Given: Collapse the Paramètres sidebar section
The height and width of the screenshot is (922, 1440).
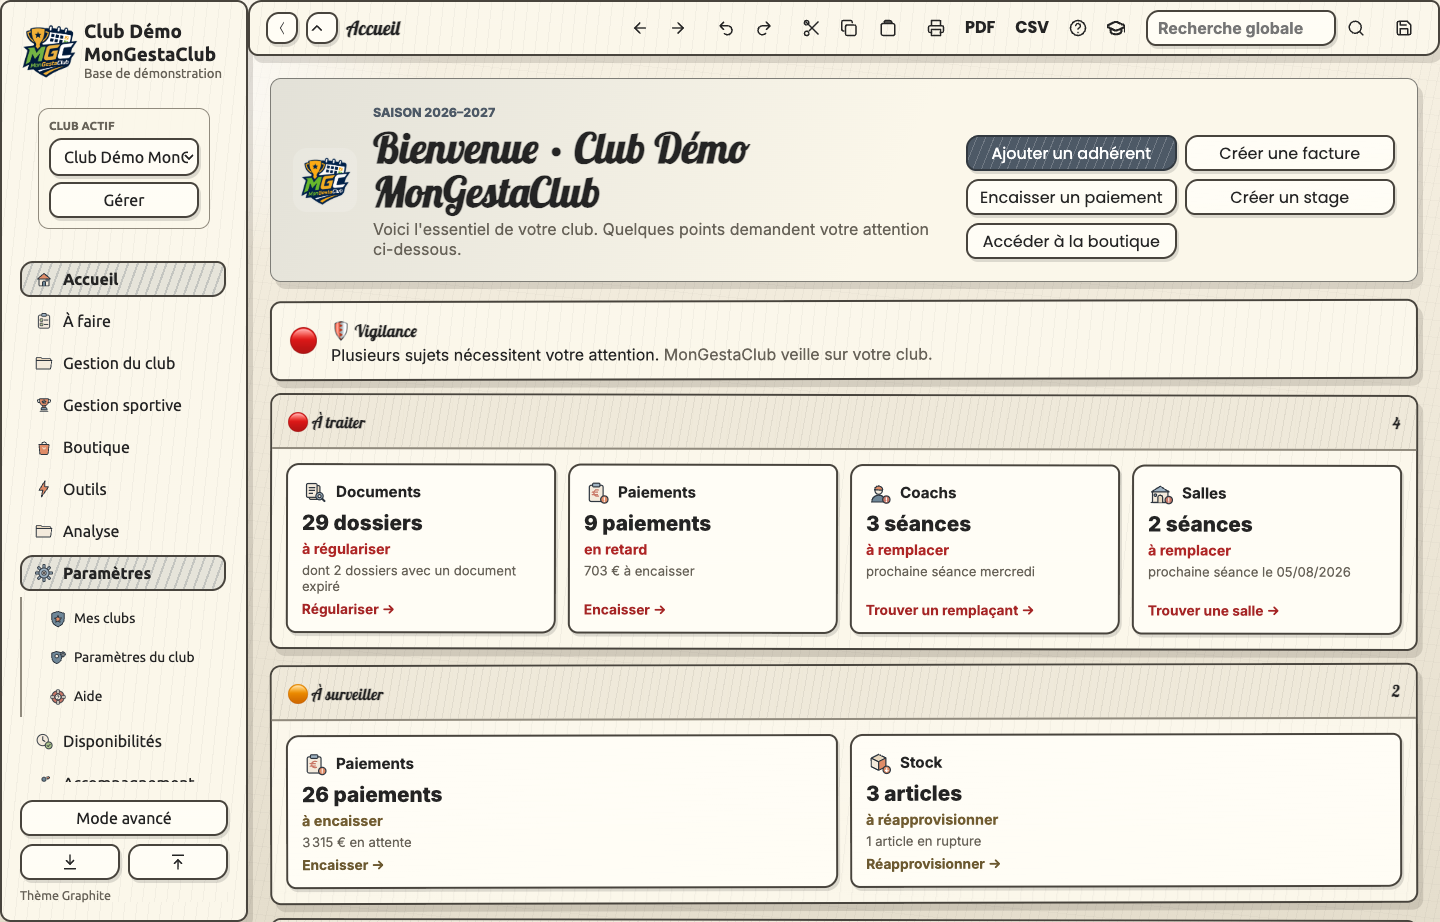Looking at the screenshot, I should [x=123, y=573].
